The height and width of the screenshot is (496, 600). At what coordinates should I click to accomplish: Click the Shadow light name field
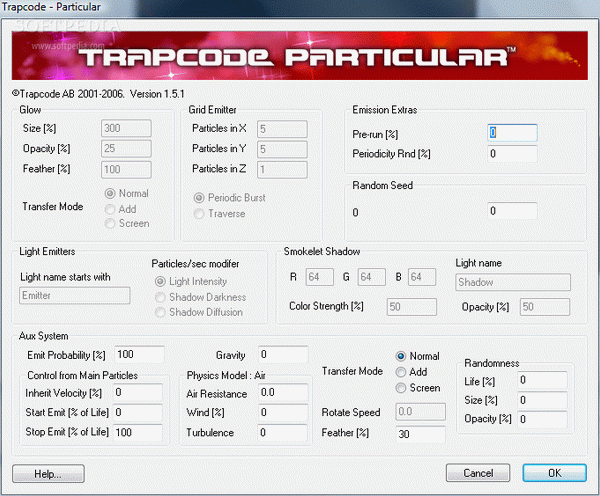(x=513, y=282)
